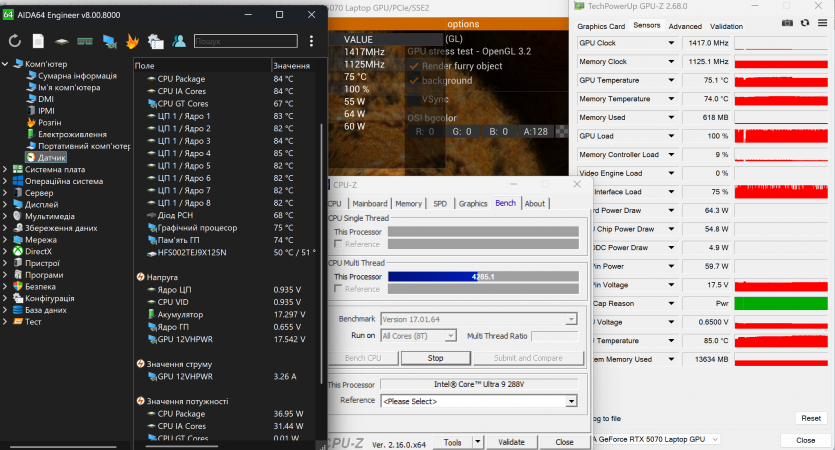Screen dimensions: 835x450
Task: Take a GPU-Z screenshot with the camera icon
Action: pyautogui.click(x=788, y=22)
